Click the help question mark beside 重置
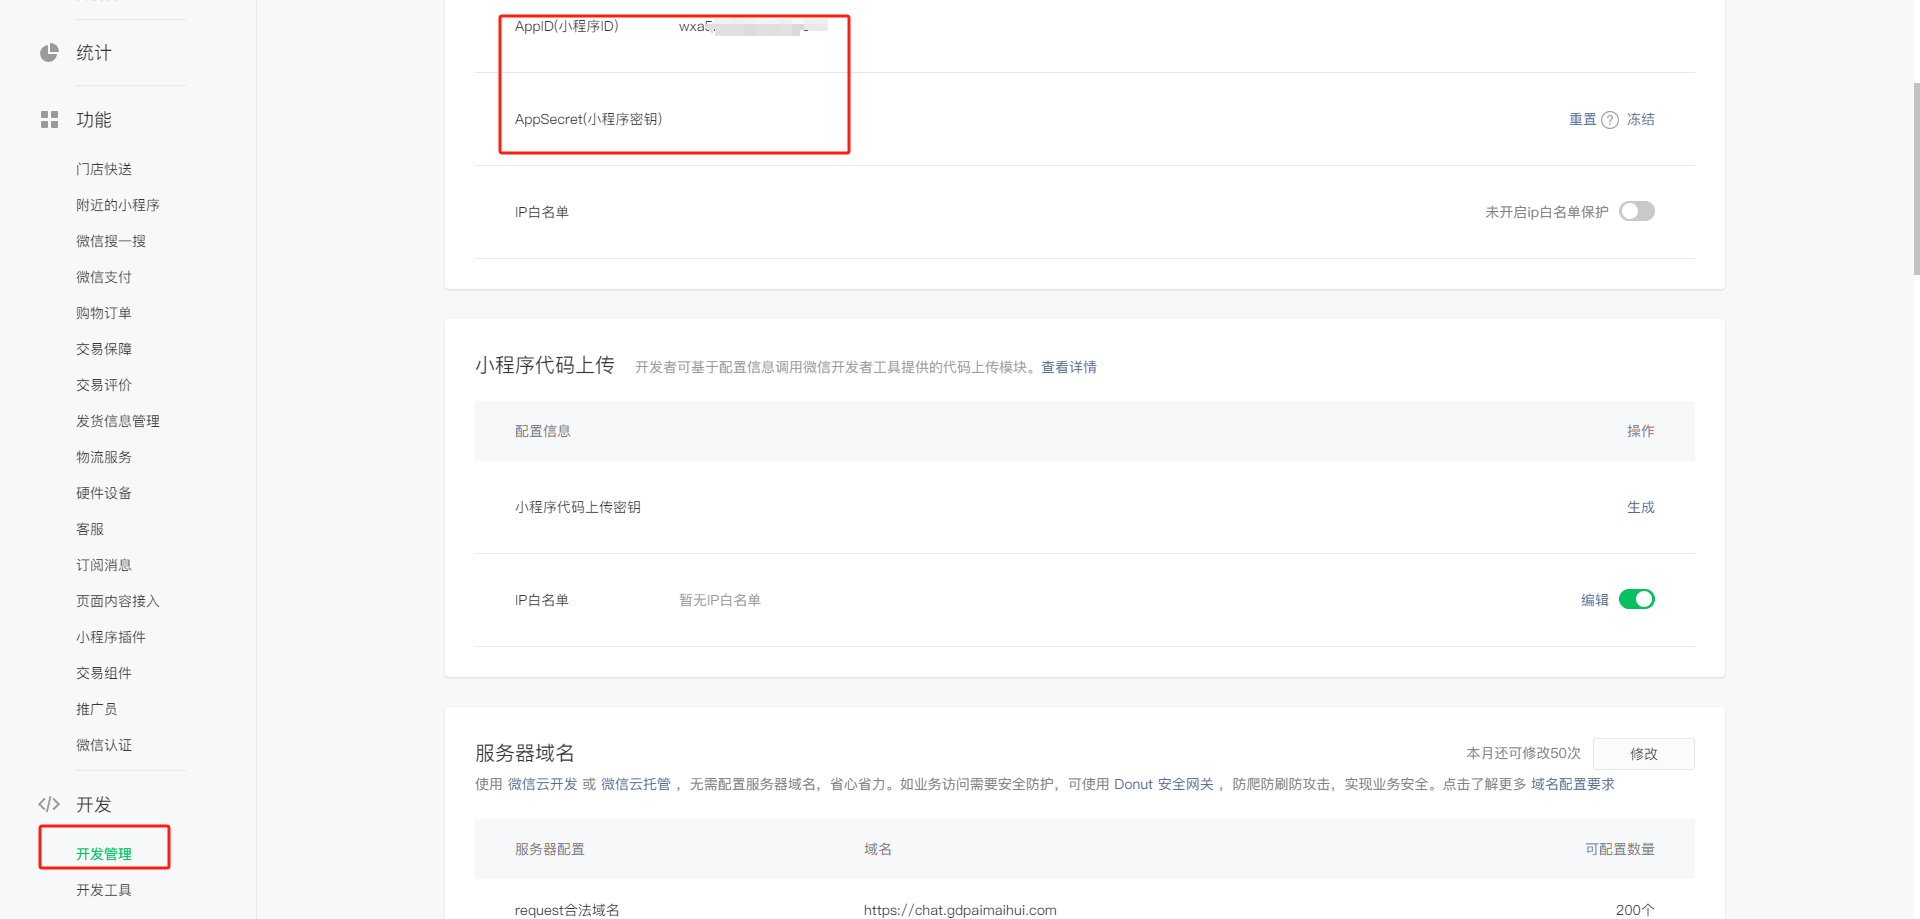The height and width of the screenshot is (919, 1920). (1610, 120)
